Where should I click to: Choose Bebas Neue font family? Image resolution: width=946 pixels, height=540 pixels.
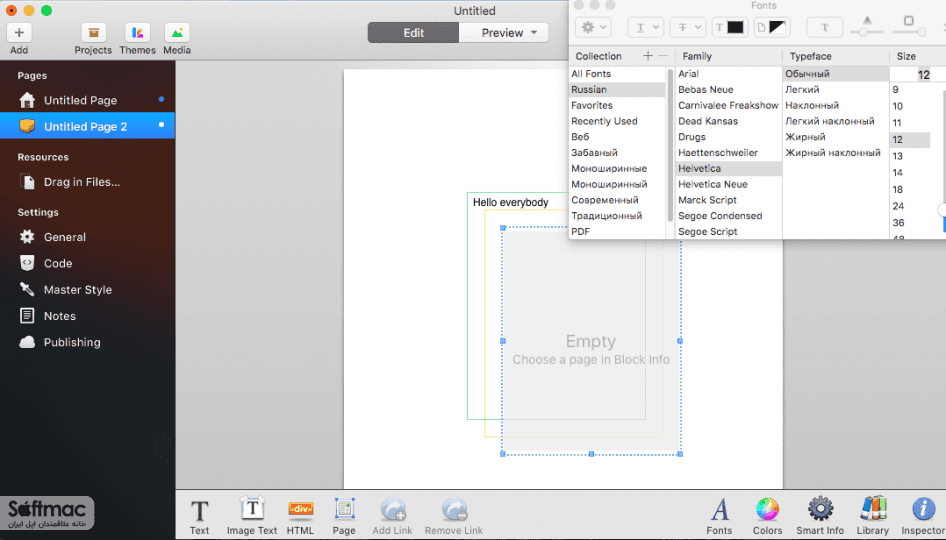705,89
